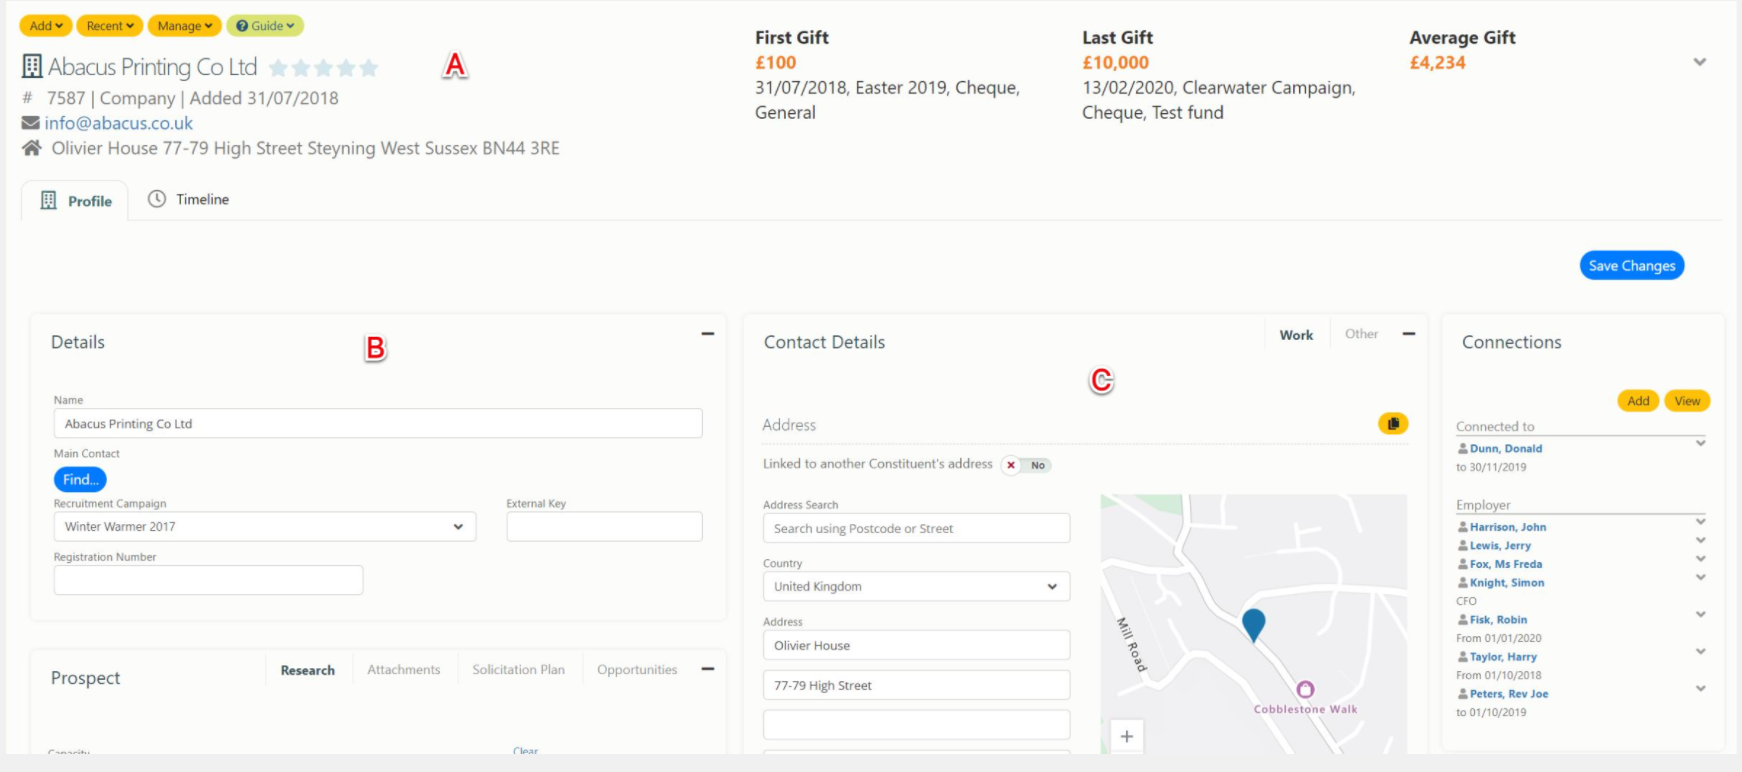Click Cobblestone Walk map marker
The image size is (1742, 772).
1305,689
